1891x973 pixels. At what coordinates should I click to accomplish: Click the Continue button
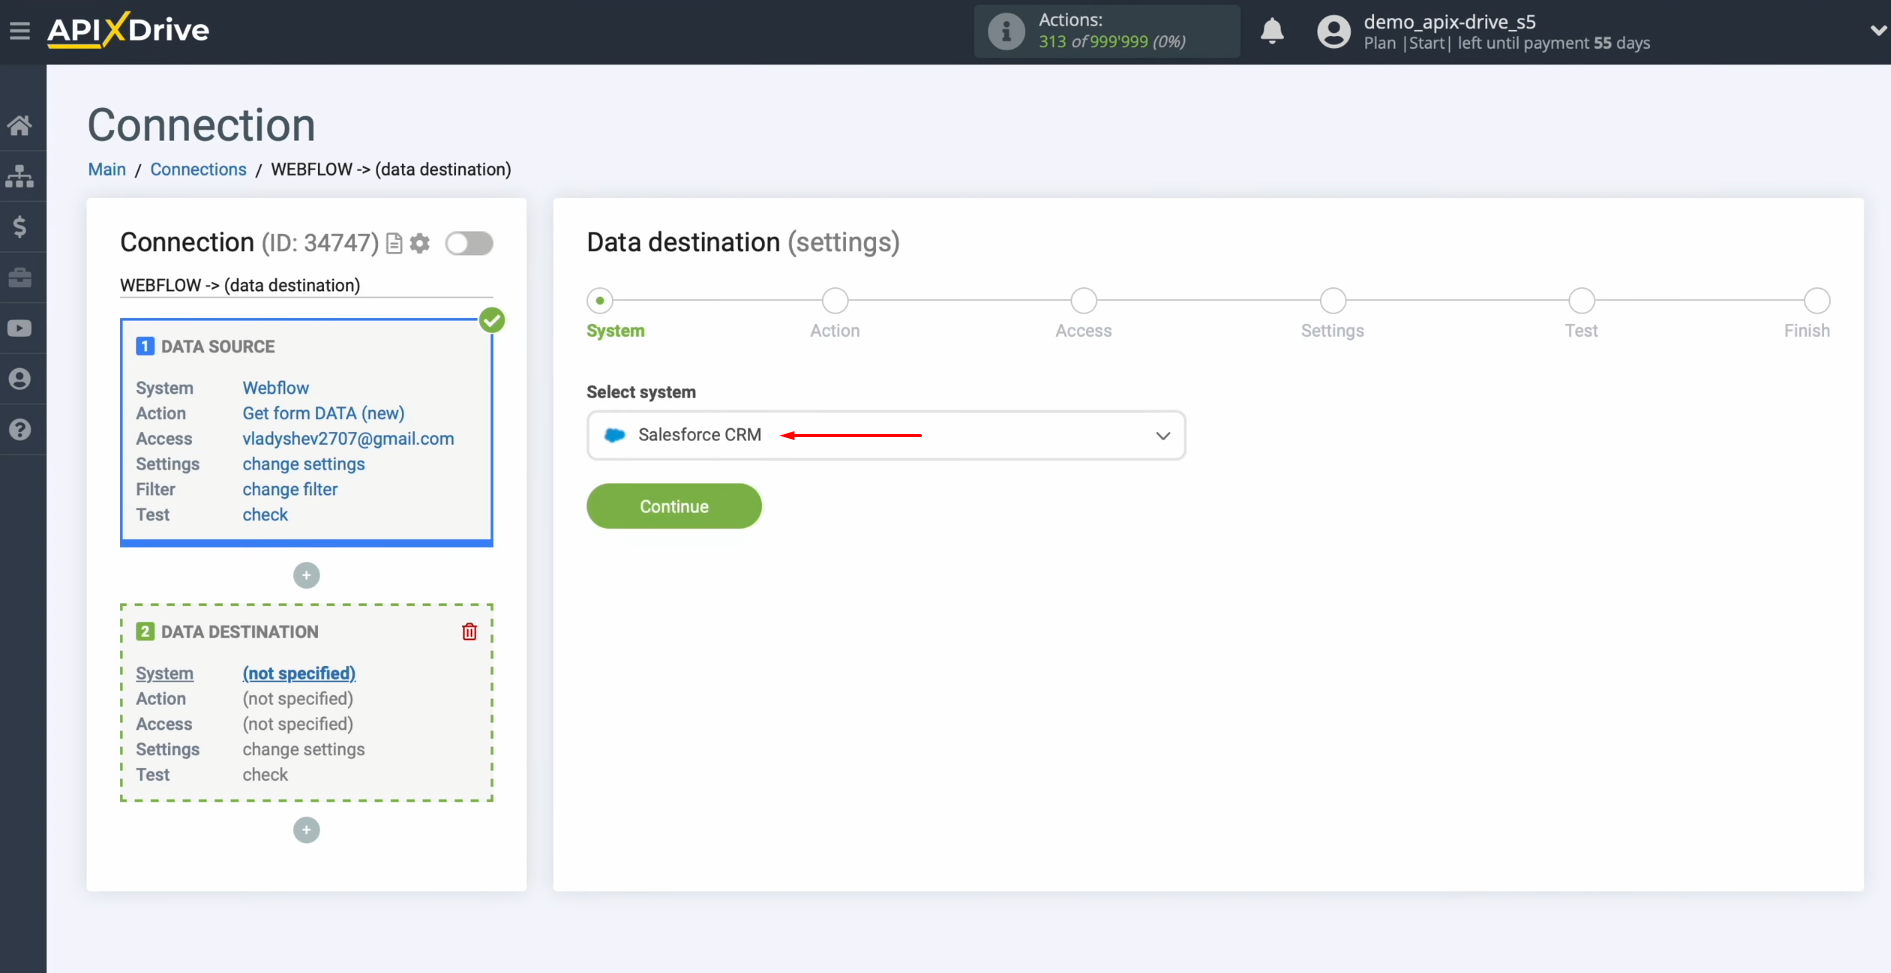point(674,506)
